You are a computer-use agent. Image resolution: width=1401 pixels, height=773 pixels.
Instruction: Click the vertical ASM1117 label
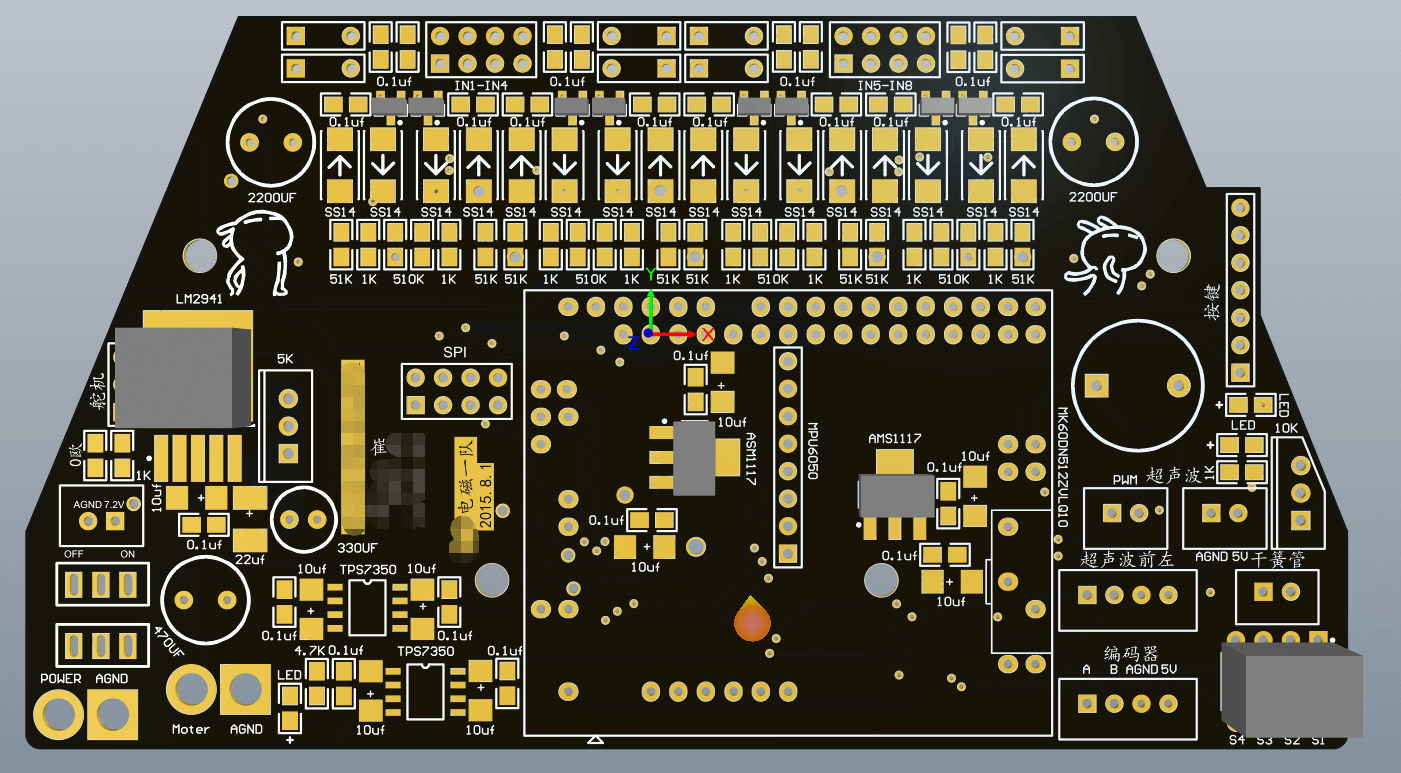[751, 458]
